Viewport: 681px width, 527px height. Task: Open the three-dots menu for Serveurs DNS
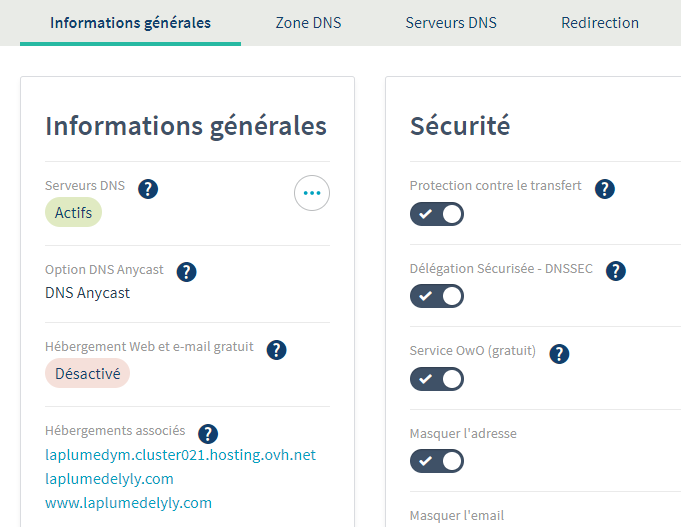point(312,193)
